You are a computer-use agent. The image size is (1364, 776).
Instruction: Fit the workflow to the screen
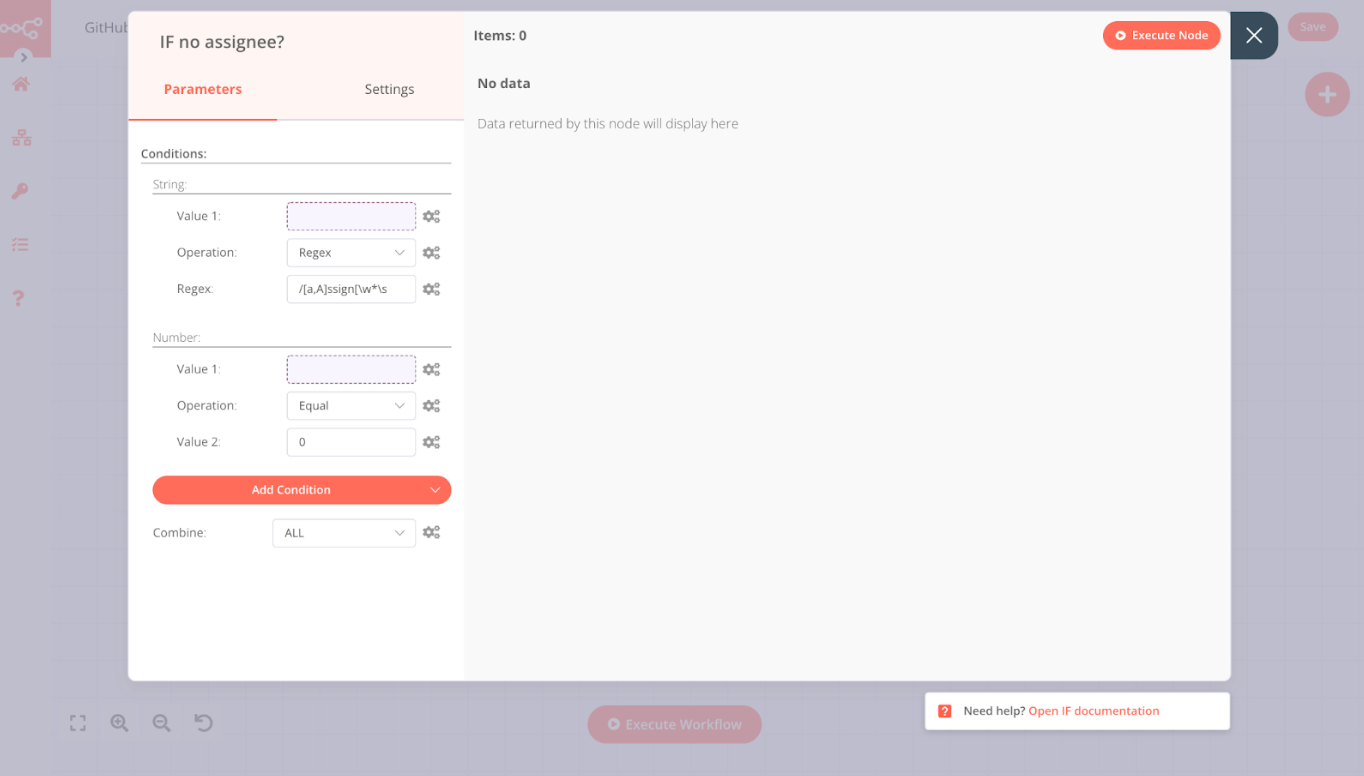click(77, 722)
